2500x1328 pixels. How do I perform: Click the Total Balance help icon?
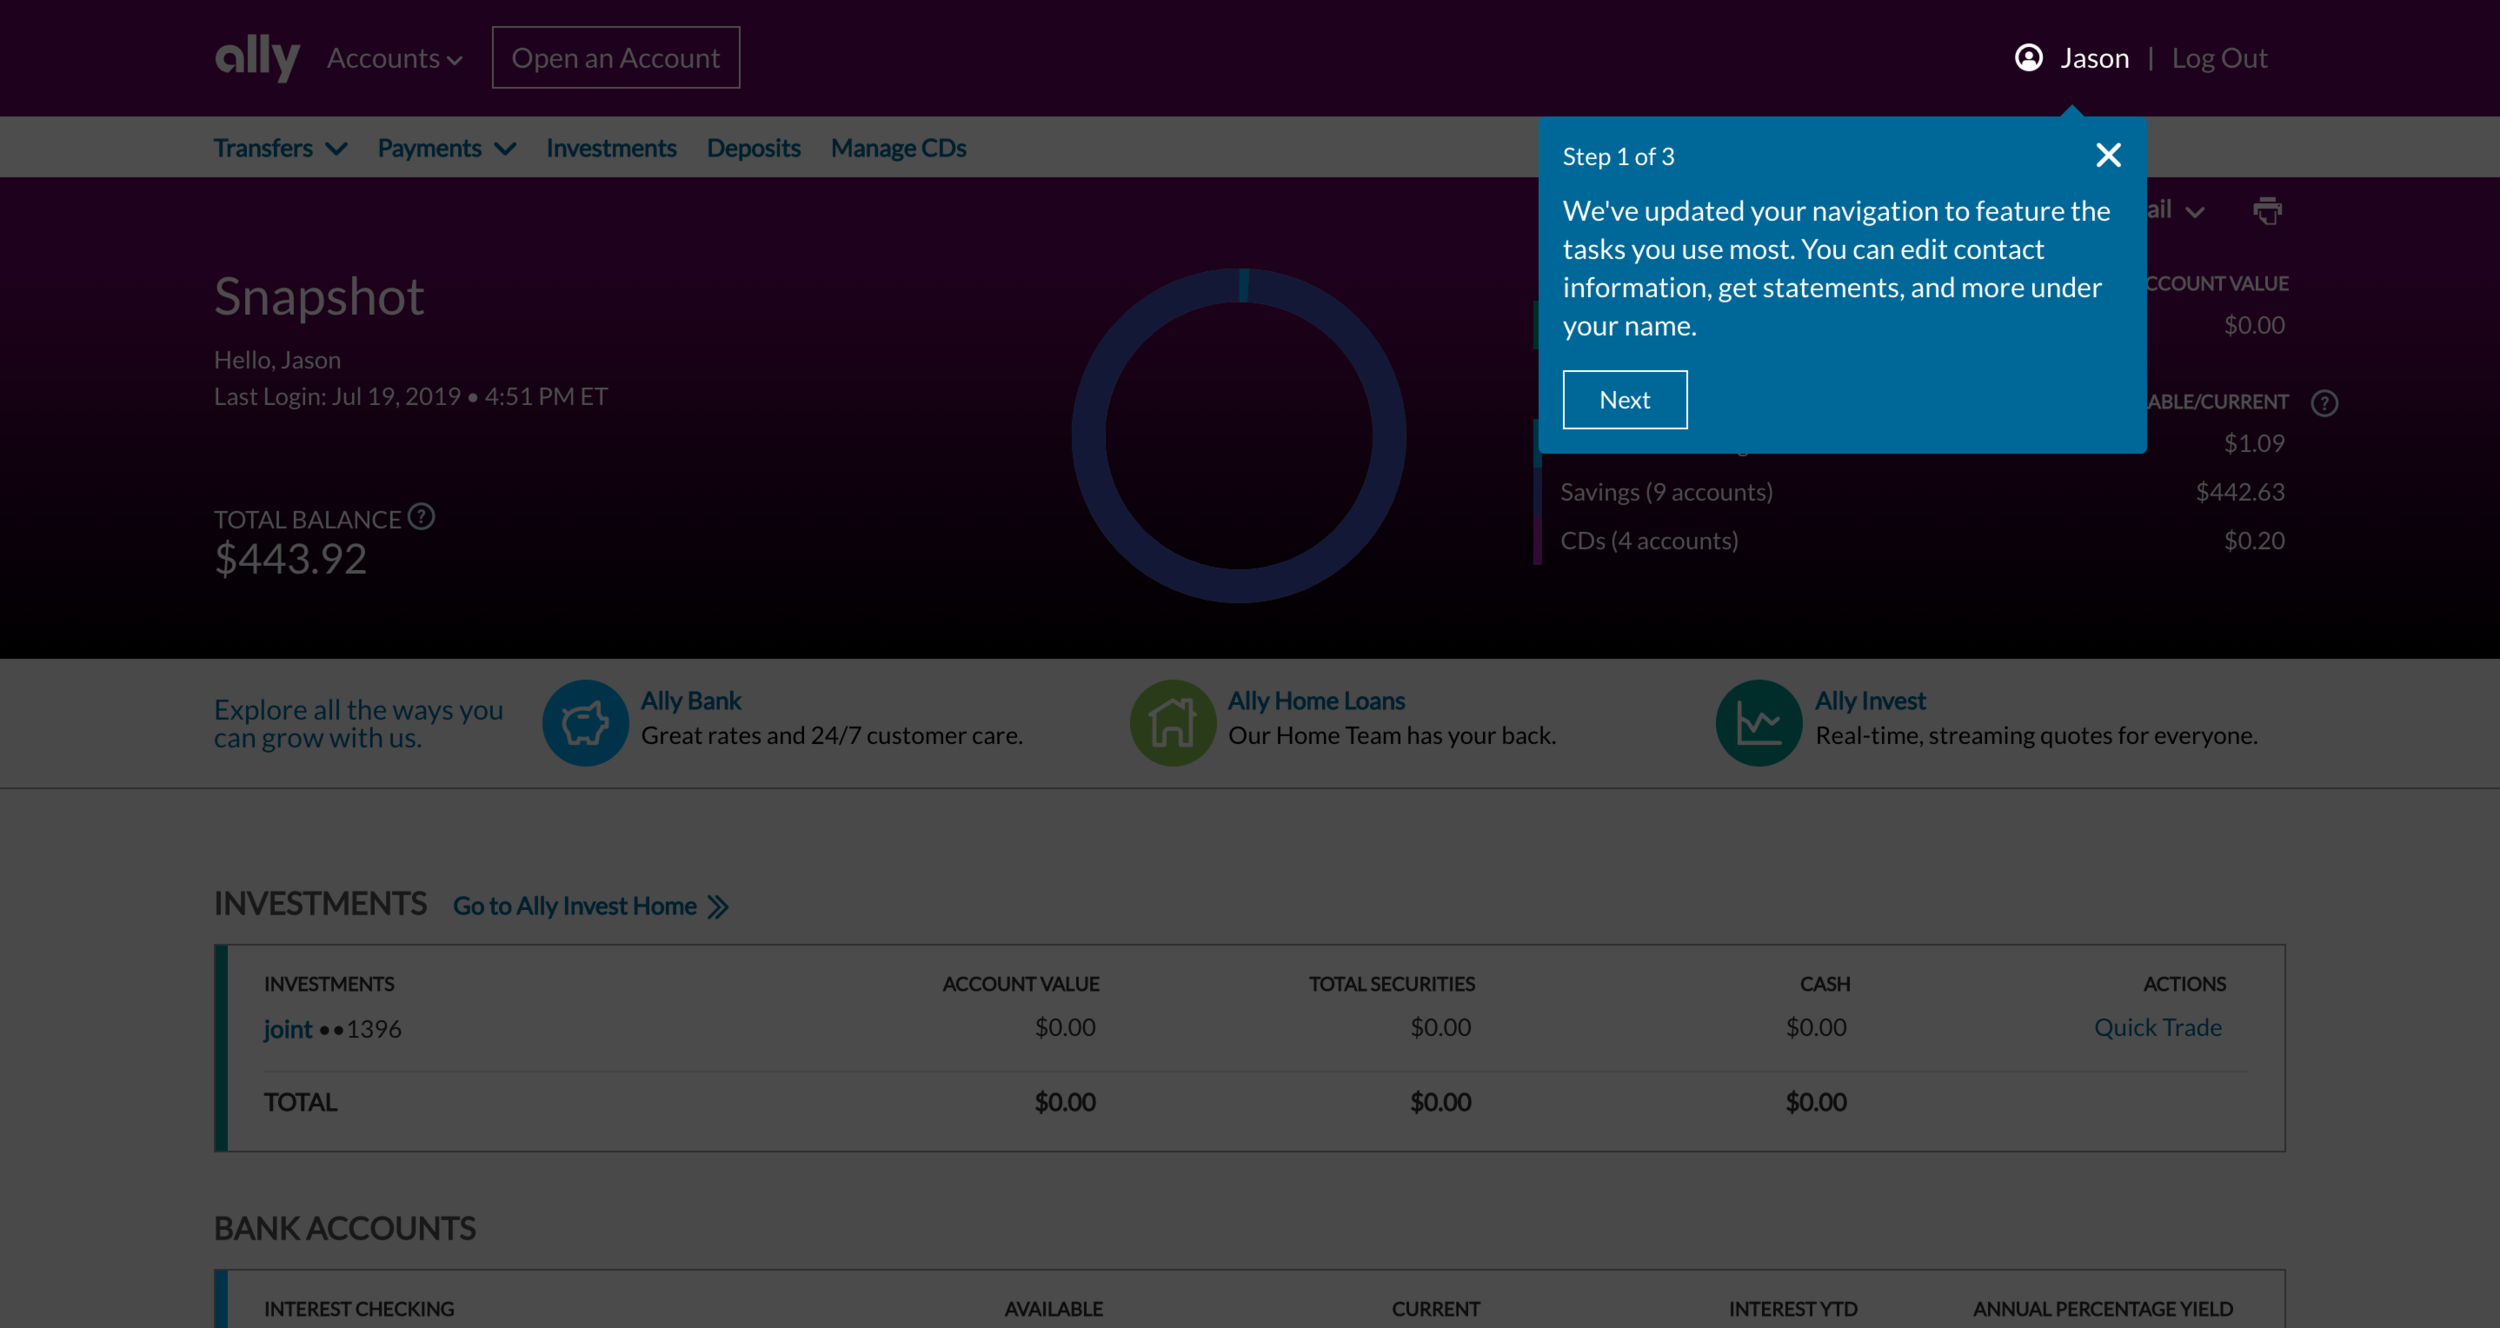[x=421, y=517]
